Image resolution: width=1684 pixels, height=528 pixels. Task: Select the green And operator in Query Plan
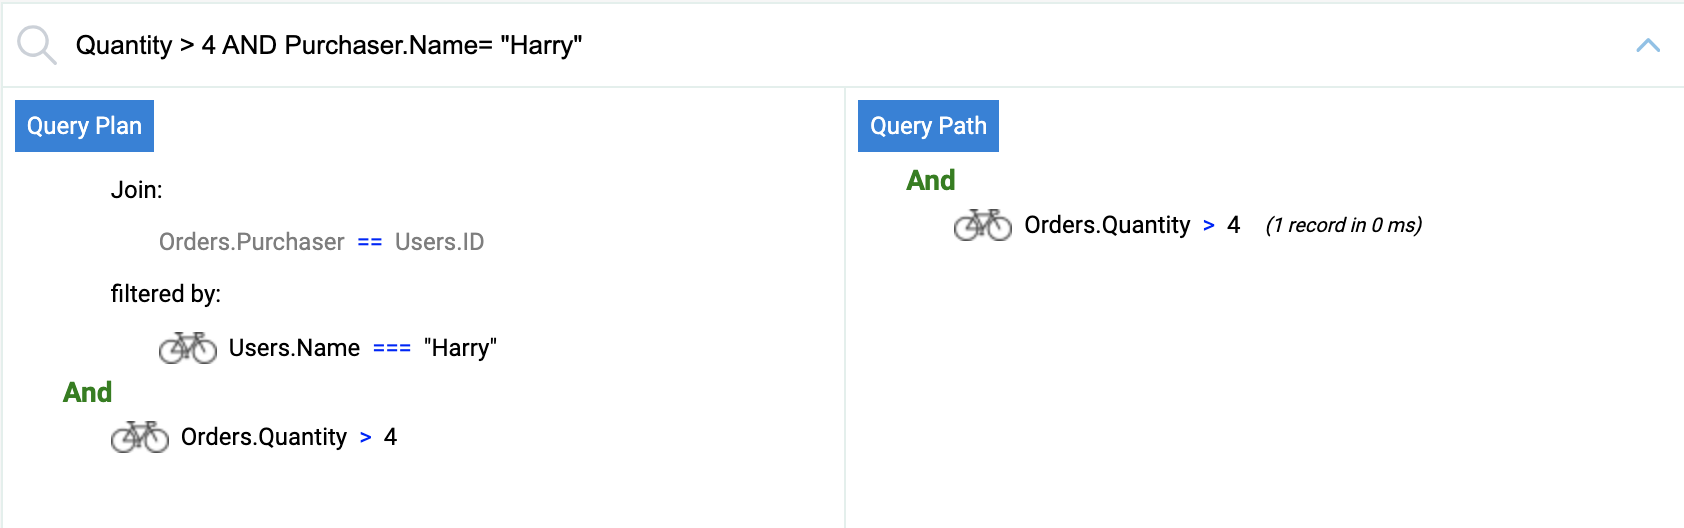[x=88, y=392]
